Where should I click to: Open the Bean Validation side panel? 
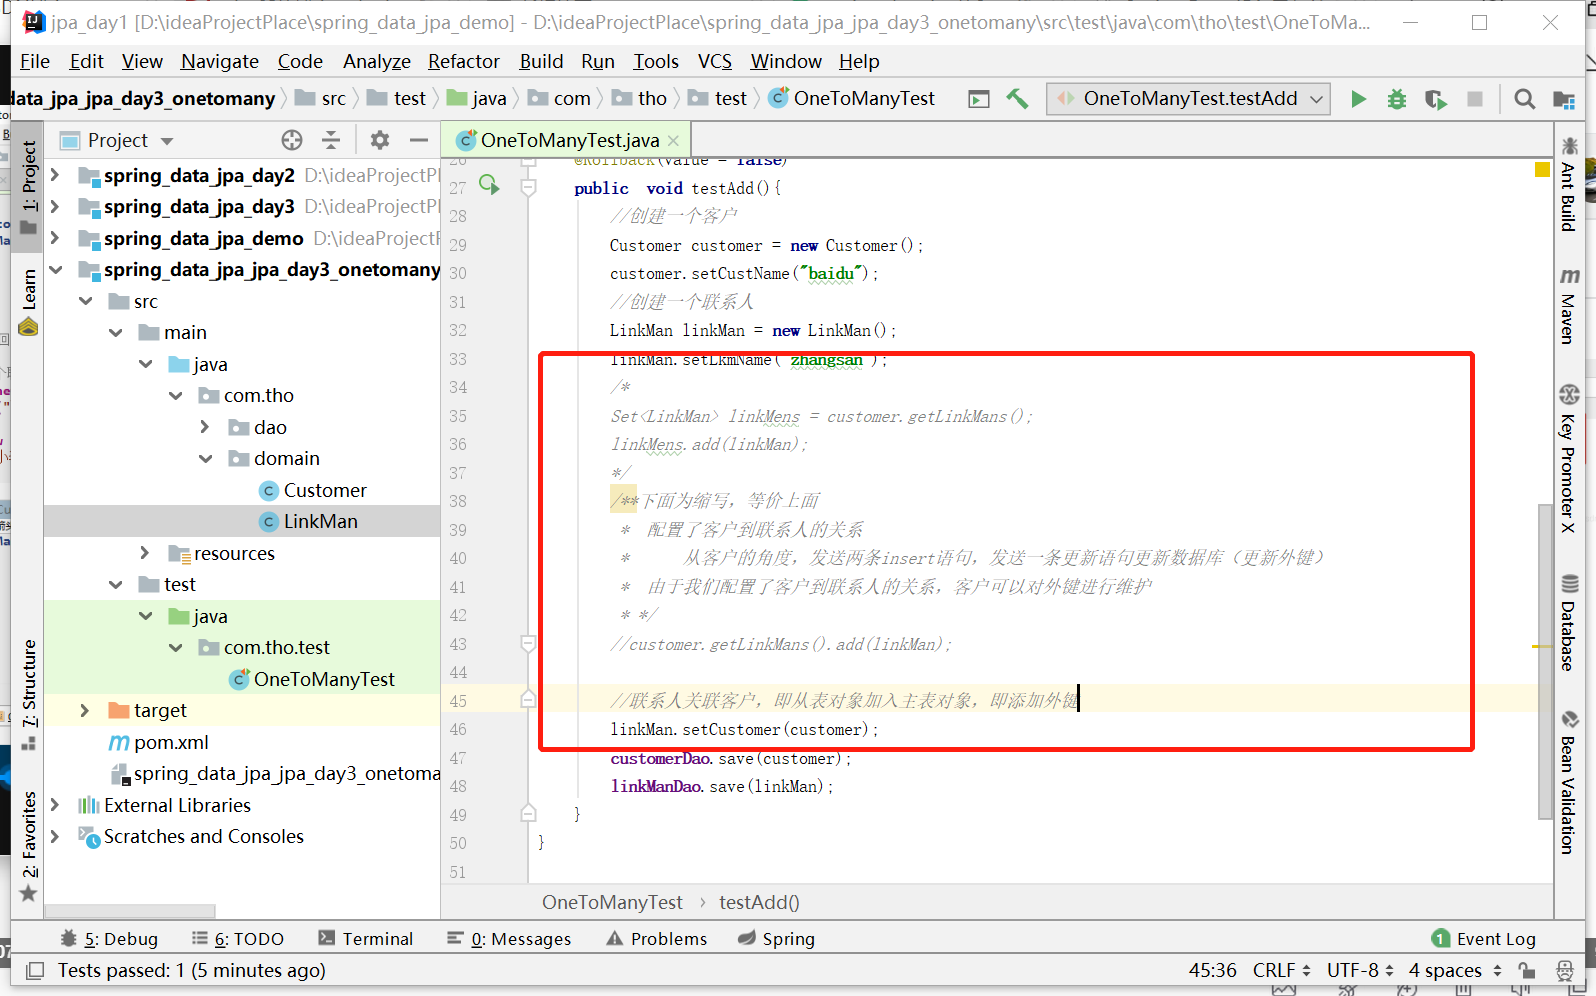coord(1569,782)
